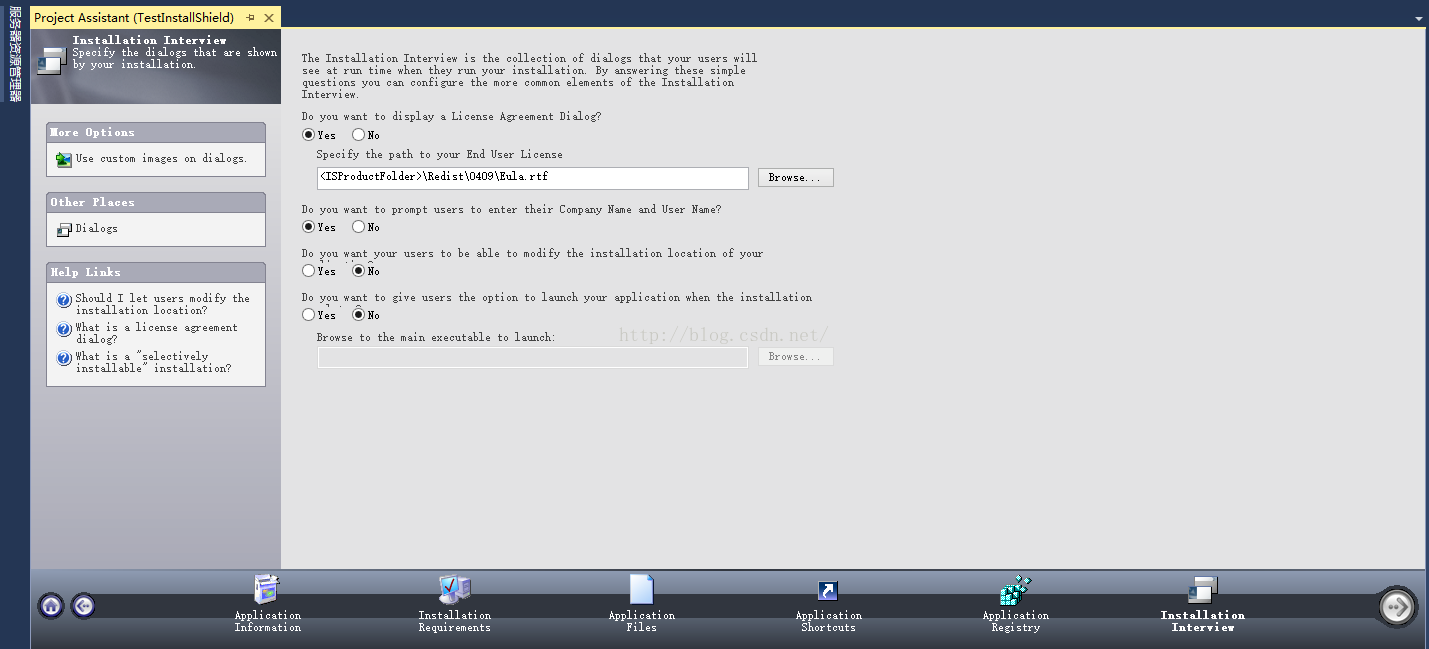Click Browse button for End User License path

click(795, 178)
